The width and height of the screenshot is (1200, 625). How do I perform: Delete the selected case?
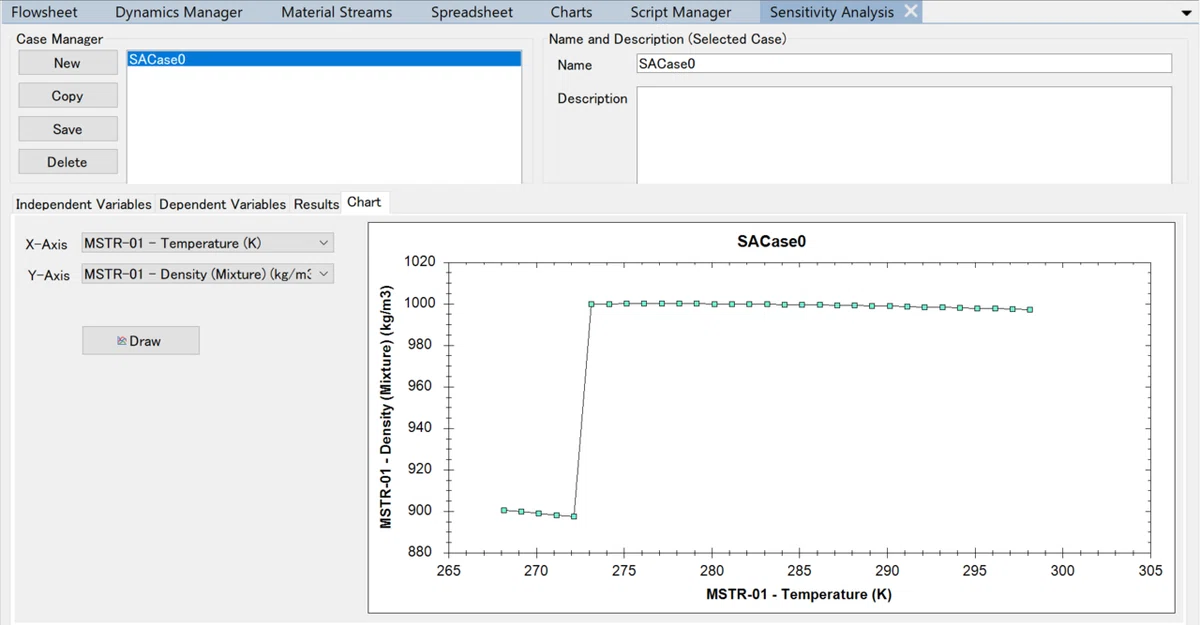pyautogui.click(x=68, y=162)
